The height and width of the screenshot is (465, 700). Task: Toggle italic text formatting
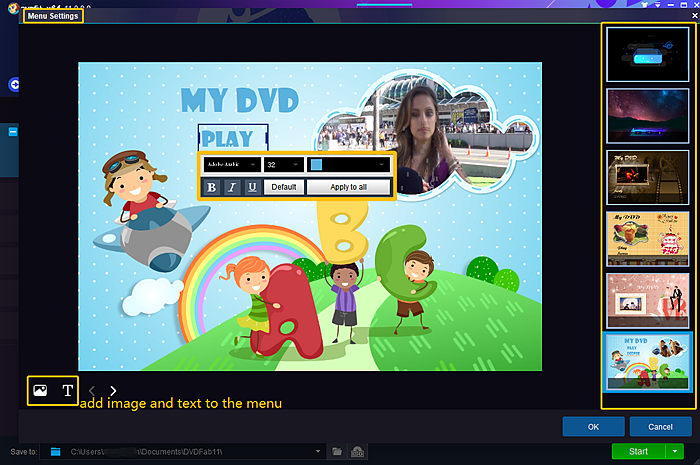tap(231, 187)
